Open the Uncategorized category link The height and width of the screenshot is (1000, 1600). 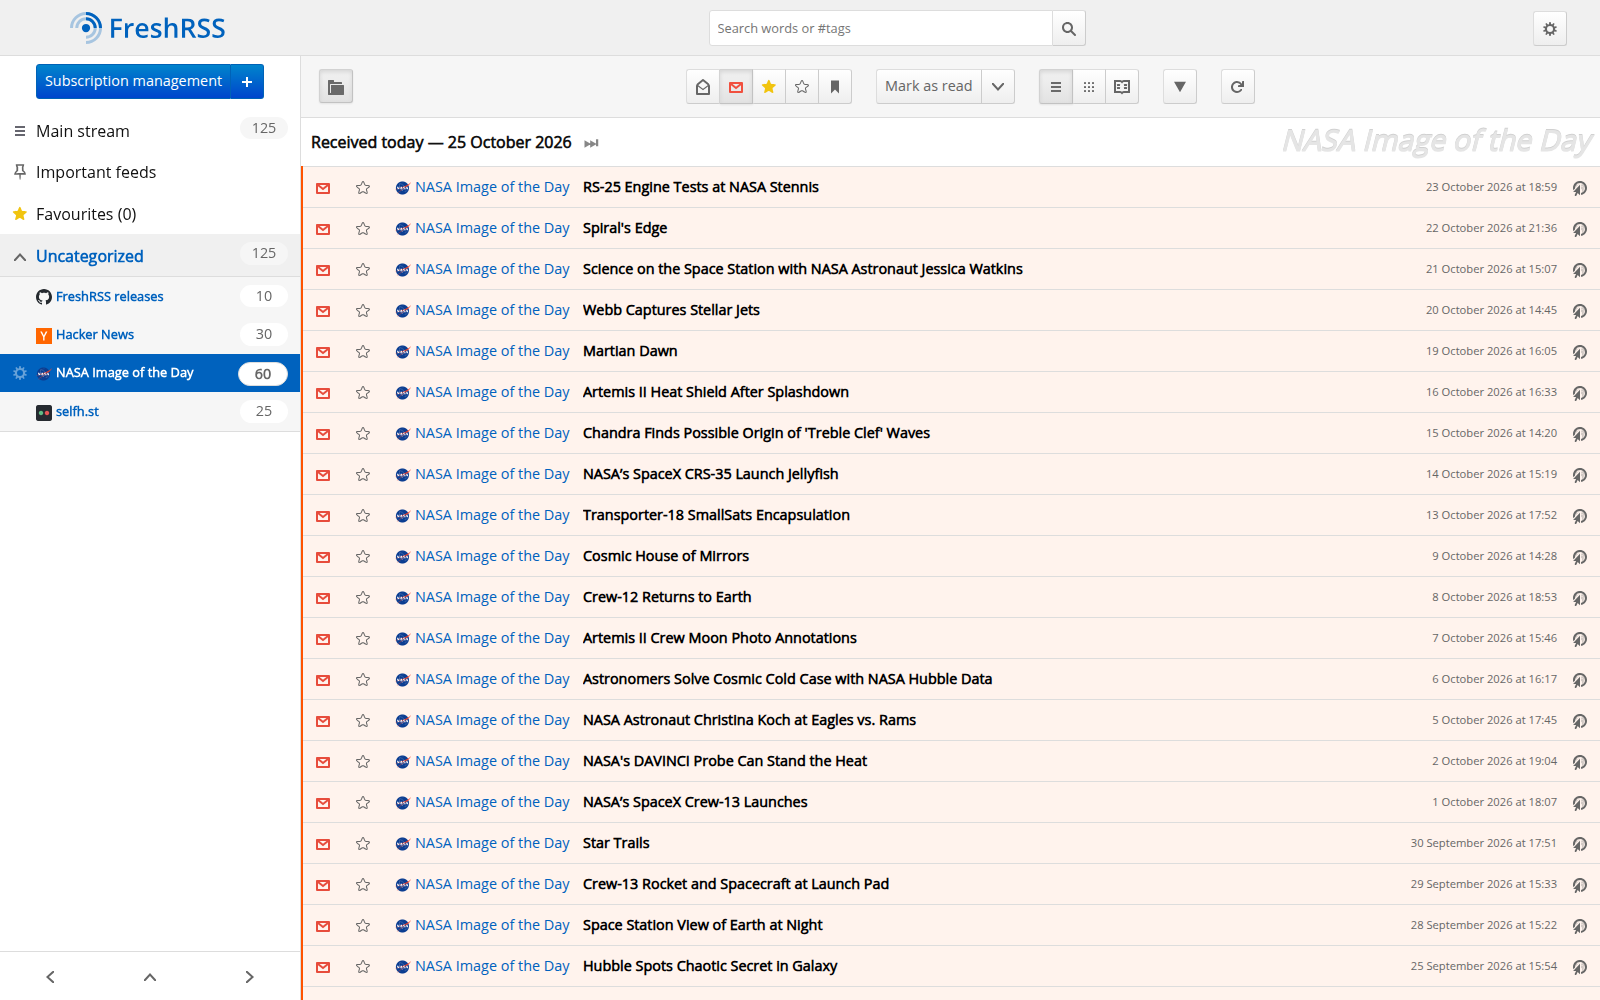pos(90,256)
